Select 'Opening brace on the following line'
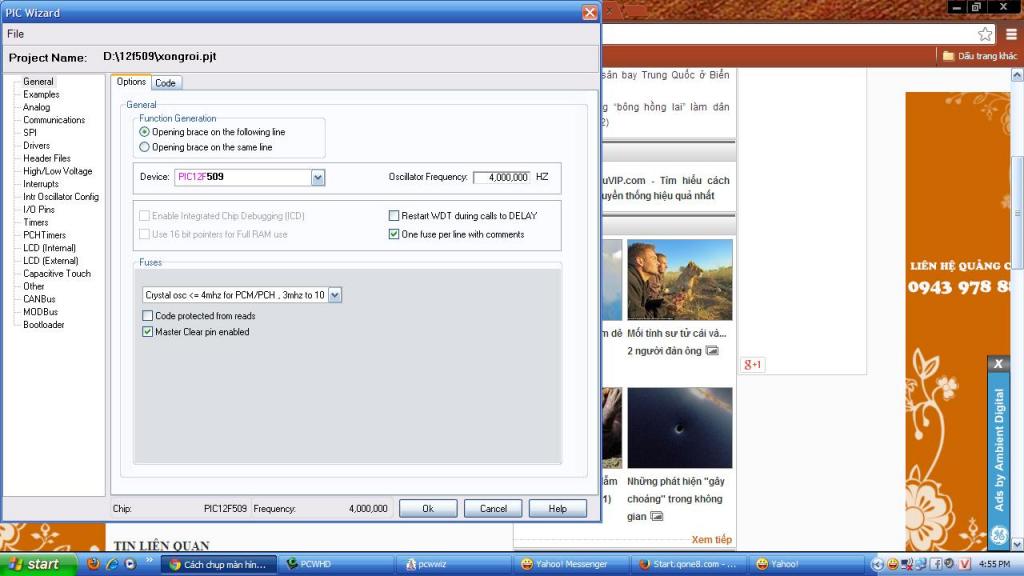 click(212, 132)
